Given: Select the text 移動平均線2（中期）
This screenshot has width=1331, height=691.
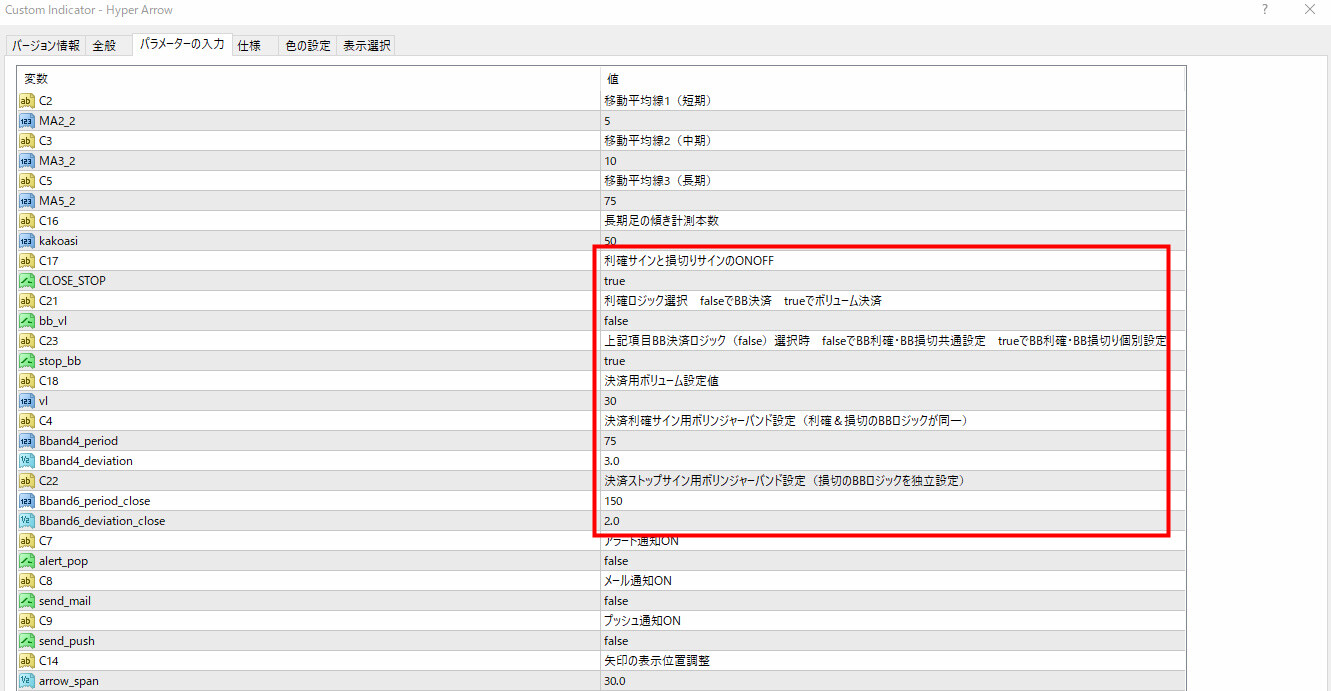Looking at the screenshot, I should click(657, 140).
